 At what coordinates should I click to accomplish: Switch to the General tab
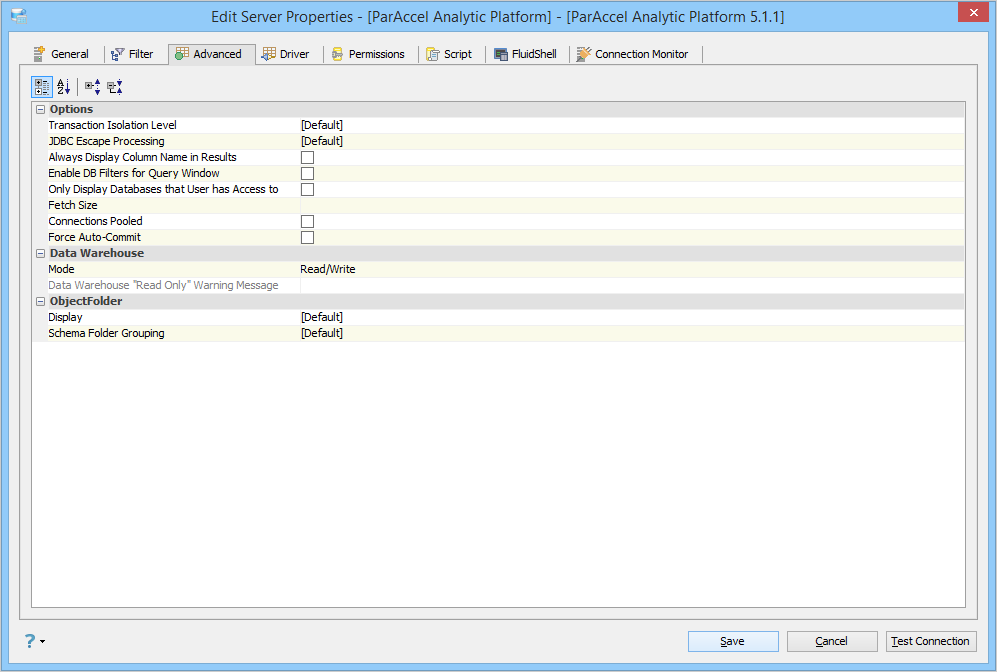pyautogui.click(x=62, y=54)
